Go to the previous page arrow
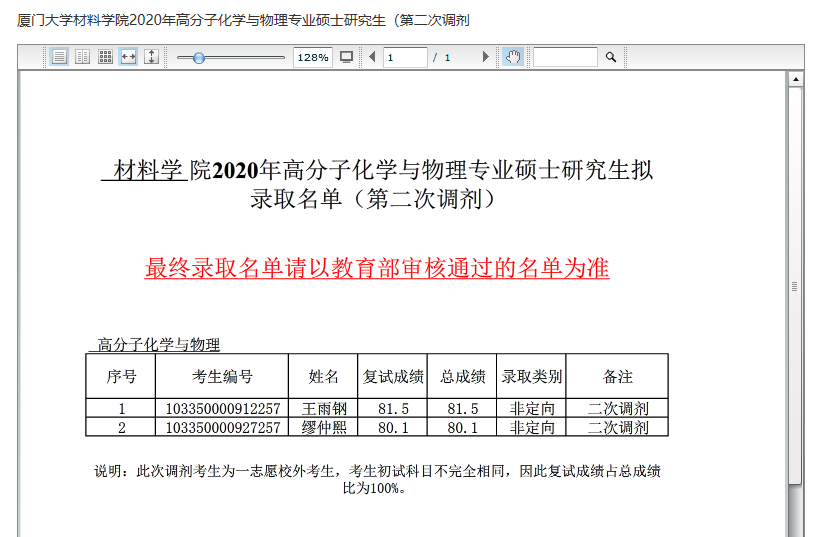 pos(372,57)
